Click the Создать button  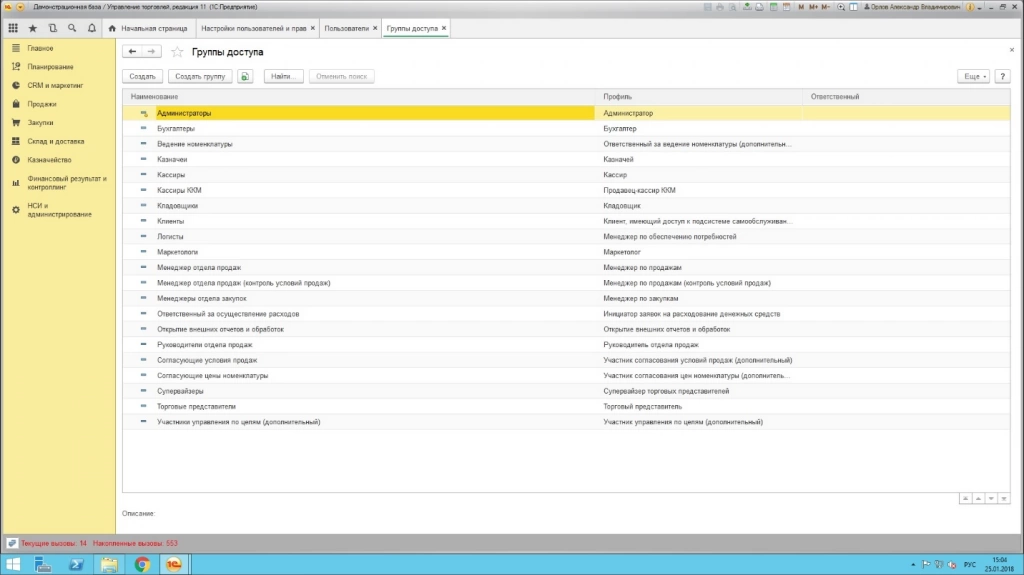click(142, 76)
